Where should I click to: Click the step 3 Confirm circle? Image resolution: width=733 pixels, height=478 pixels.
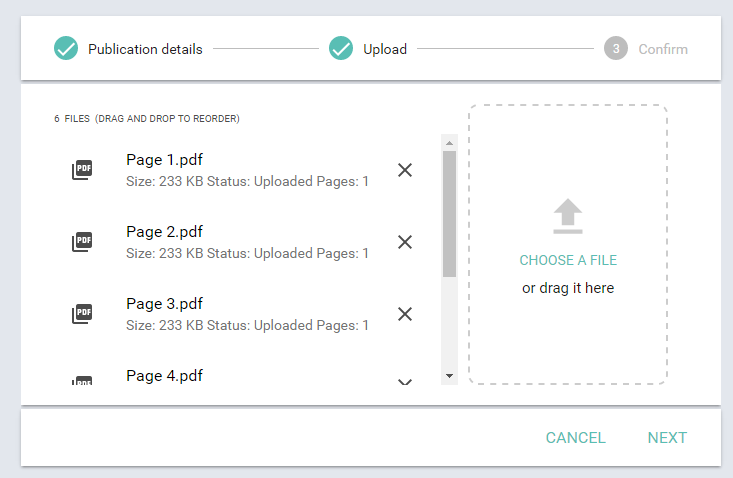(616, 48)
